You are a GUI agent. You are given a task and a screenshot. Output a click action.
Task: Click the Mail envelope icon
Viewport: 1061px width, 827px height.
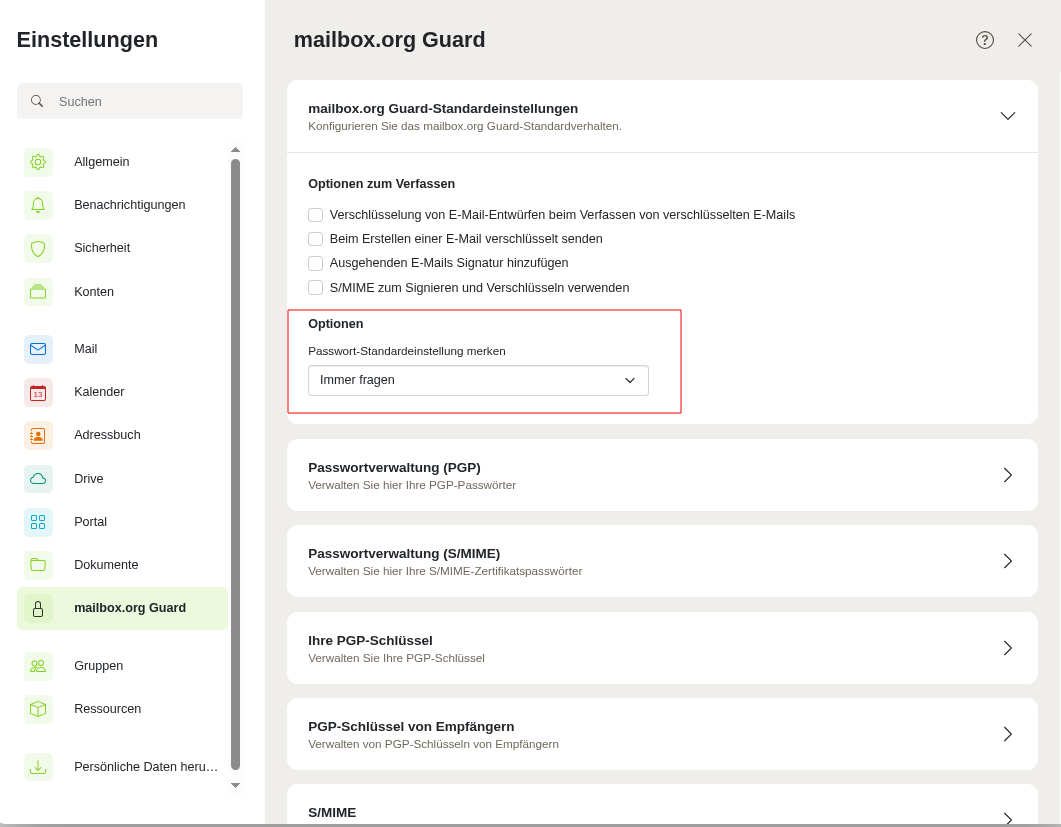pyautogui.click(x=38, y=349)
